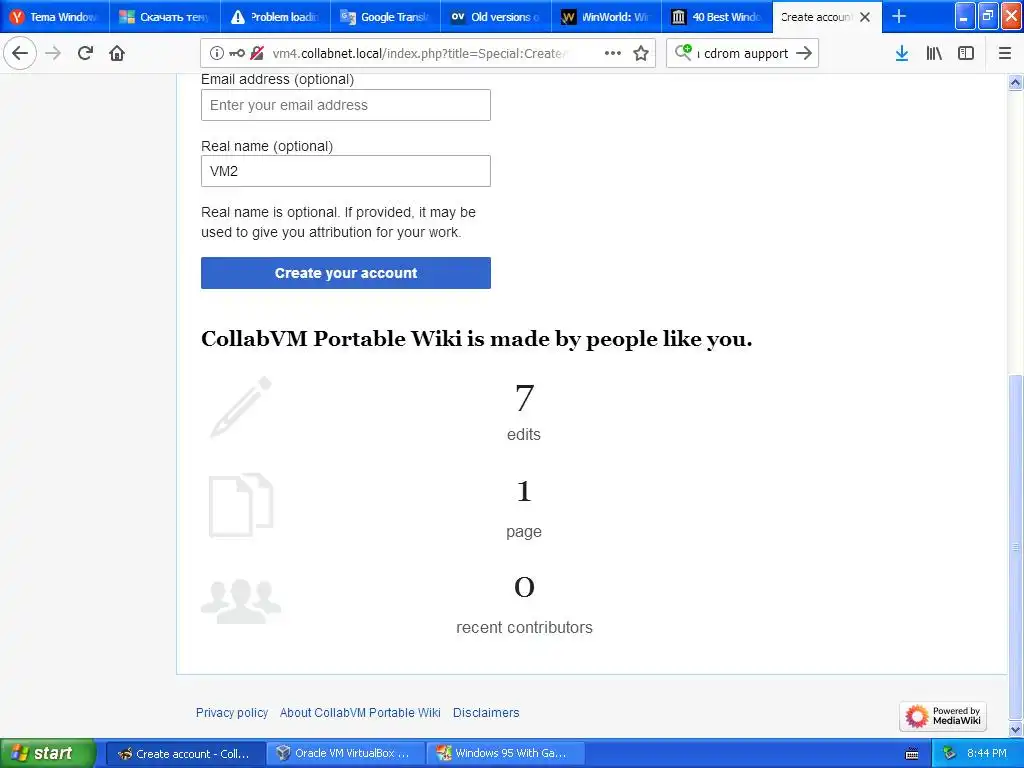
Task: Switch to the Скачать тему tab
Action: point(164,17)
